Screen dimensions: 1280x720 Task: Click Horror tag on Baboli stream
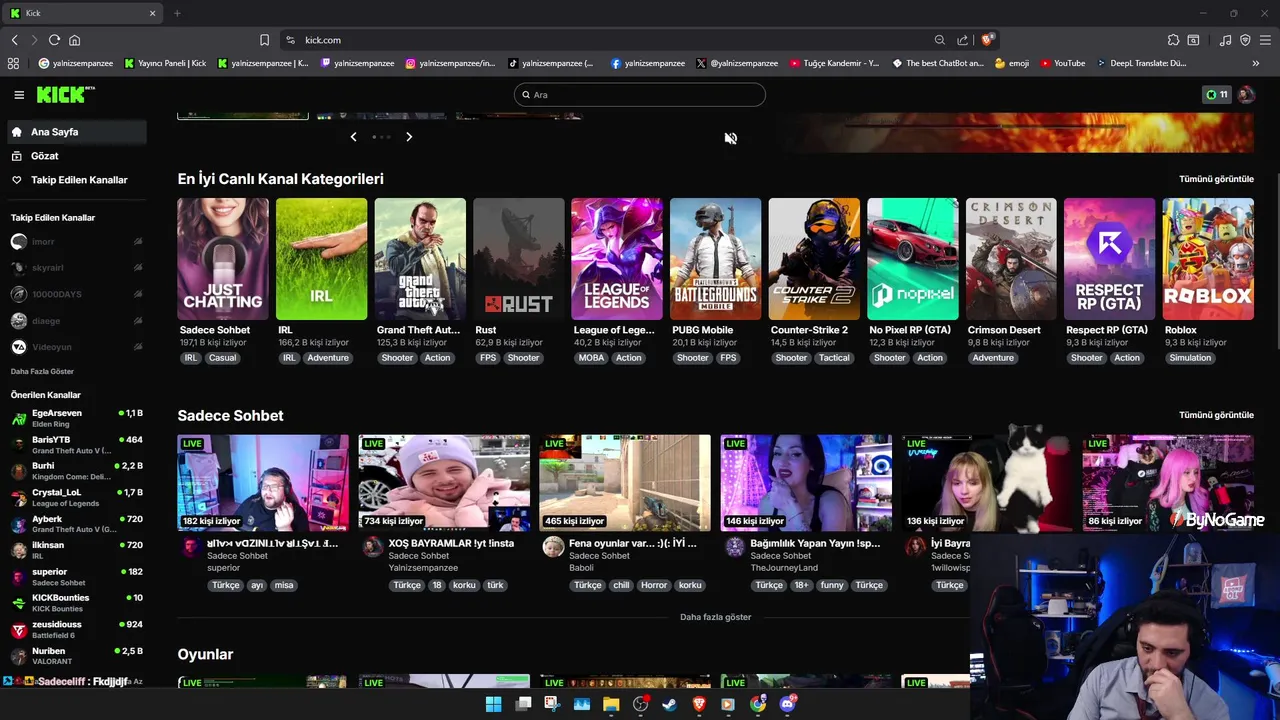pos(654,585)
